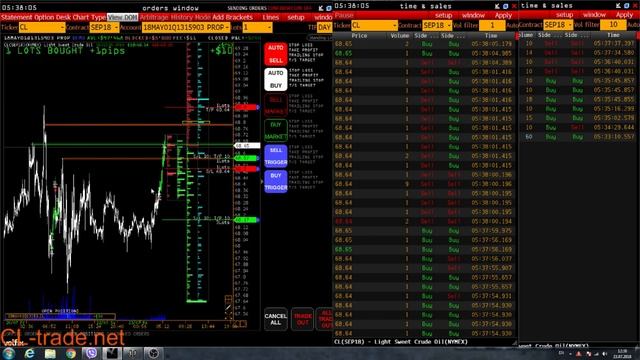Click Pause in first time & sales window

pos(344,15)
